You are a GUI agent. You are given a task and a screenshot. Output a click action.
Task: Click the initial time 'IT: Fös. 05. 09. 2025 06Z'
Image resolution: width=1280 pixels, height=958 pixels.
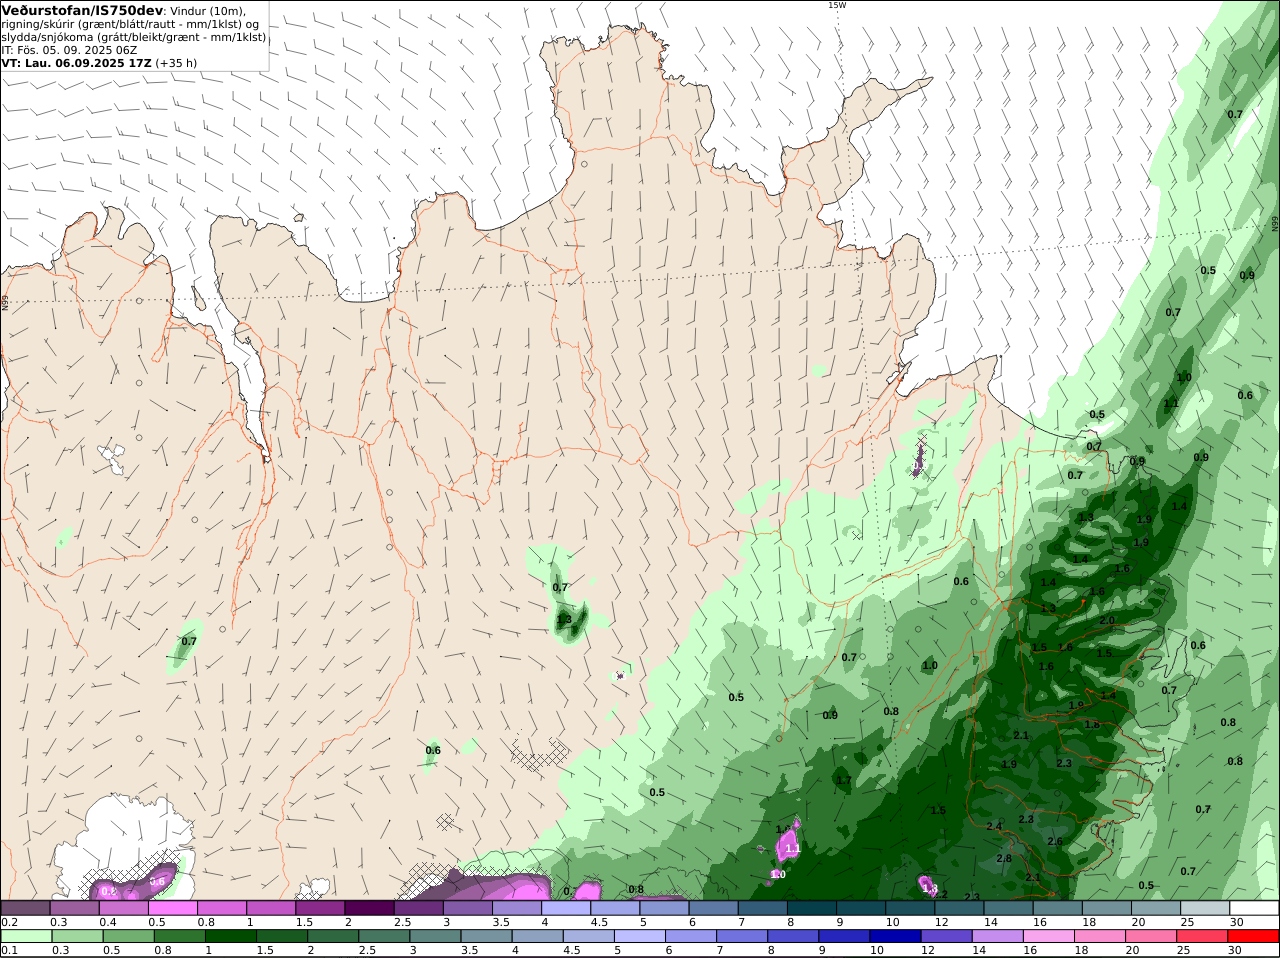(69, 50)
